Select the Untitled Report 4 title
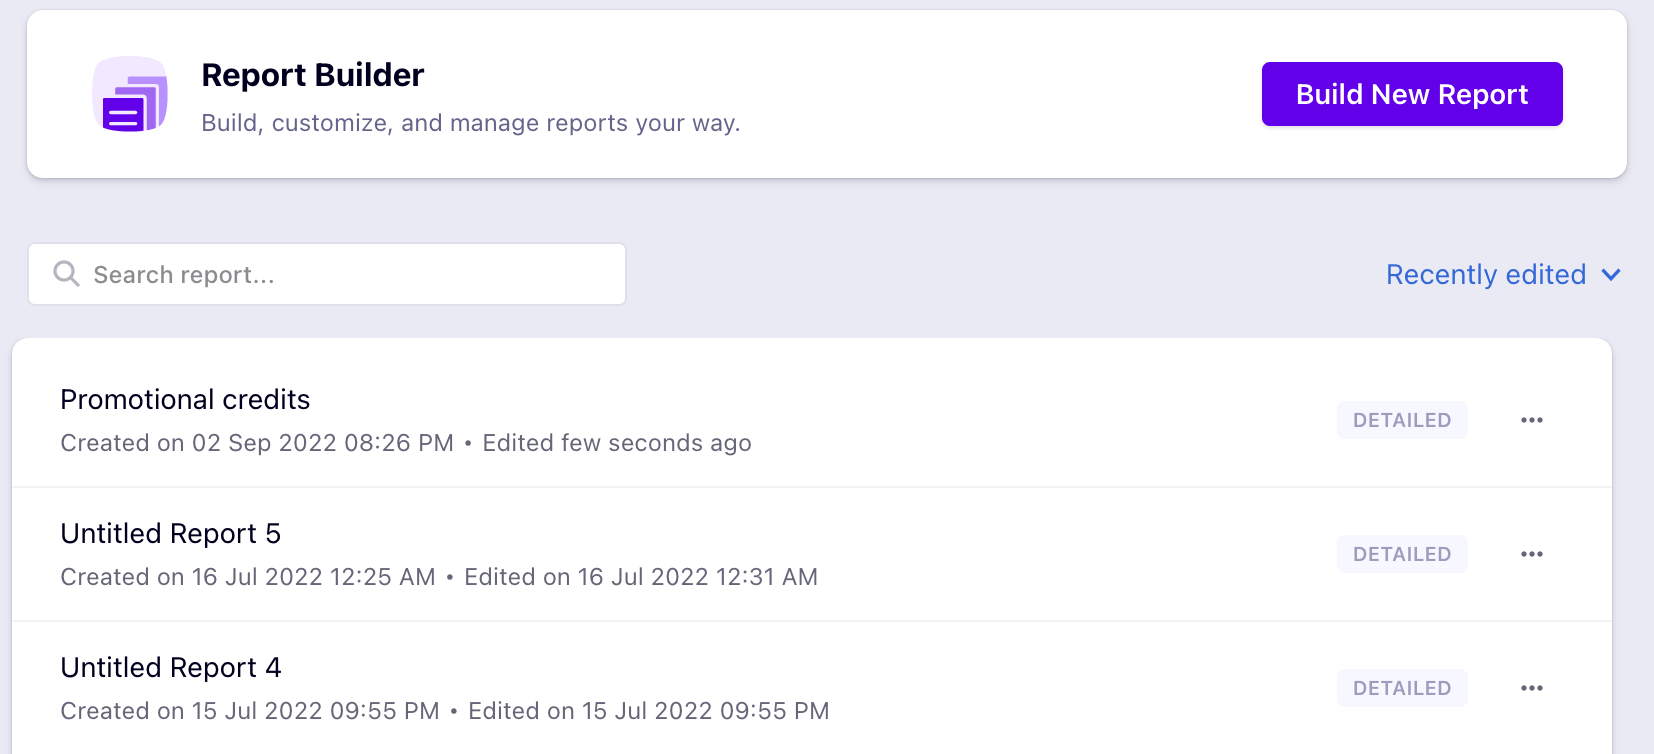The width and height of the screenshot is (1654, 754). 170,668
